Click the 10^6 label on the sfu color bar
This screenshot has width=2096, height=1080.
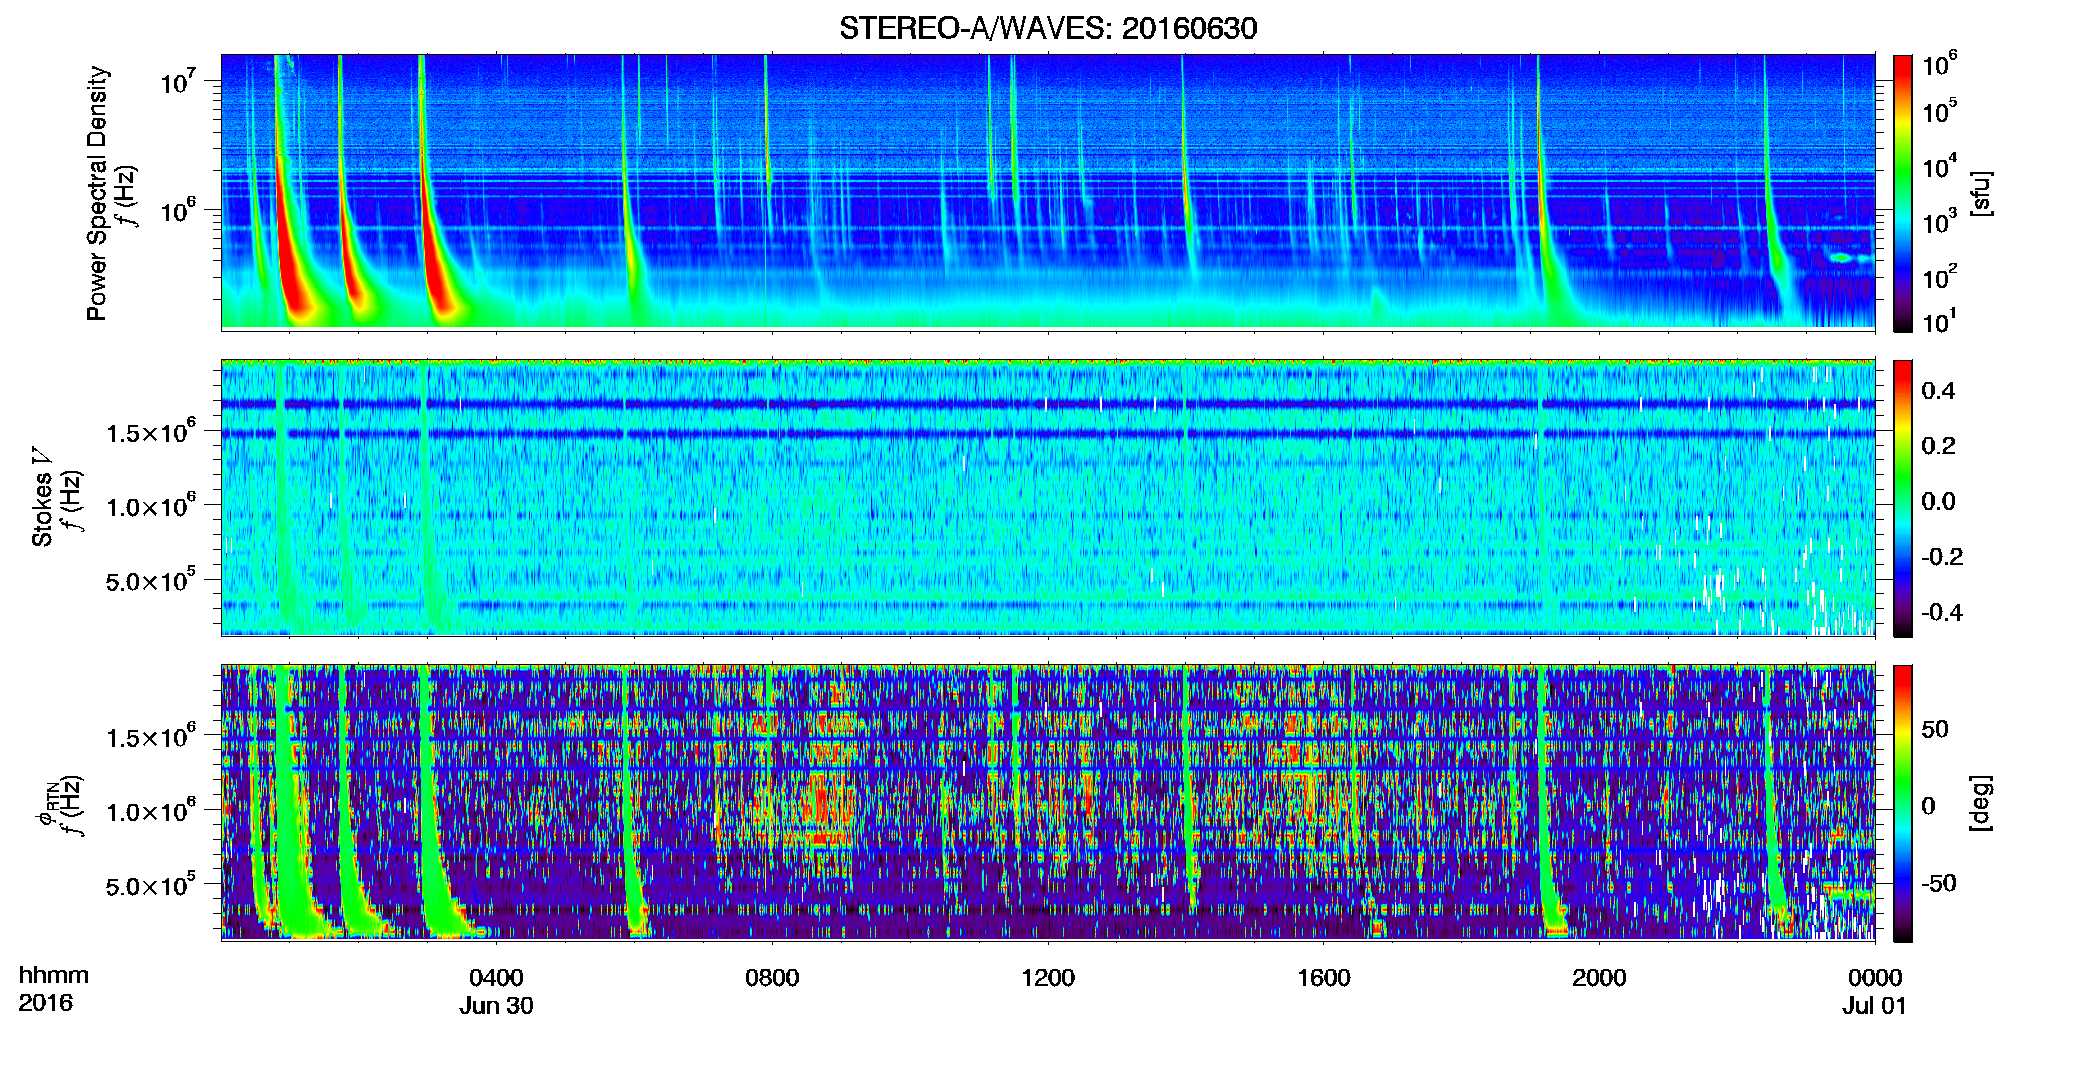point(1939,64)
